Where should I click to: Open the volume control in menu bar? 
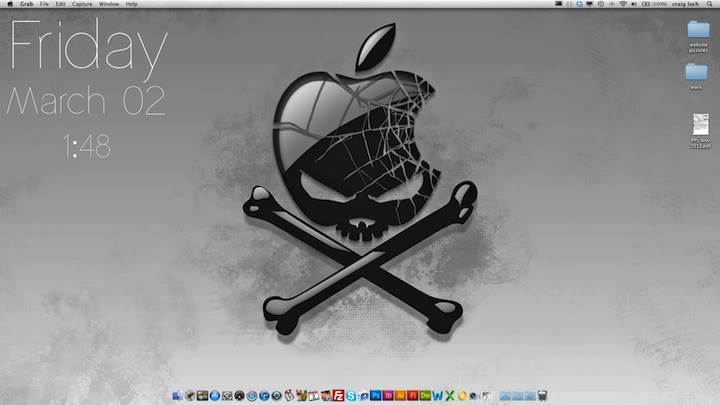pyautogui.click(x=634, y=4)
